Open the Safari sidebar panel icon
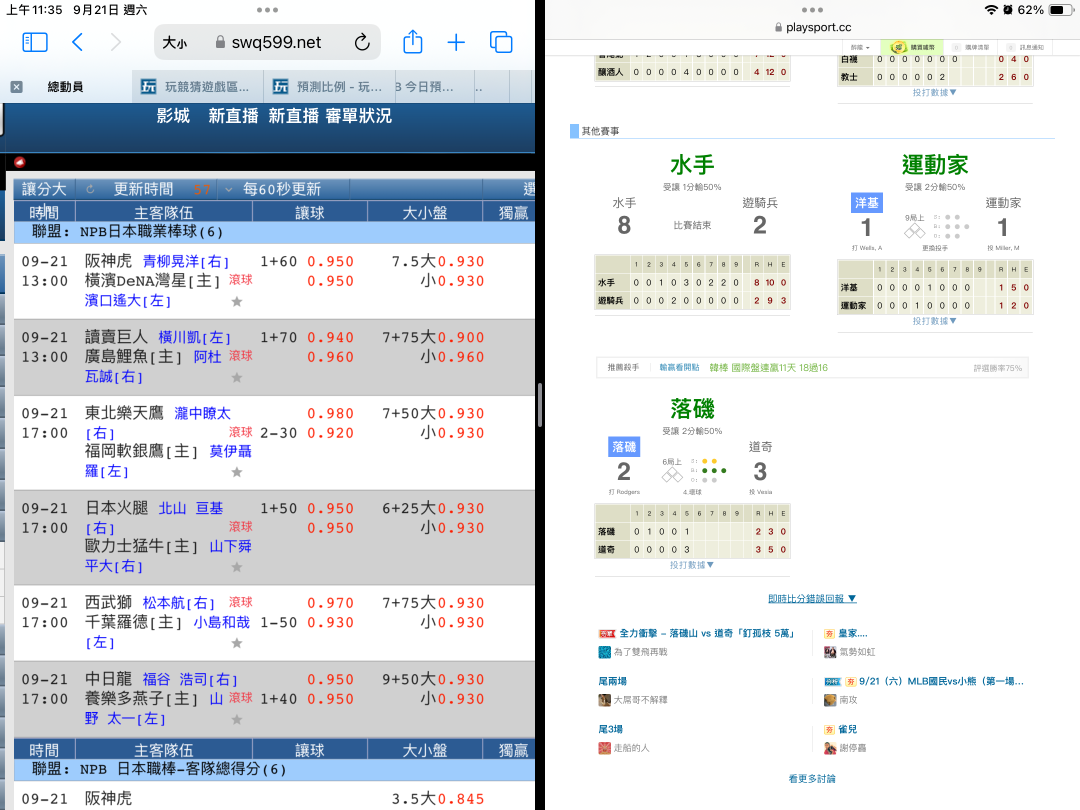Screen dimensions: 1080x810 [35, 42]
